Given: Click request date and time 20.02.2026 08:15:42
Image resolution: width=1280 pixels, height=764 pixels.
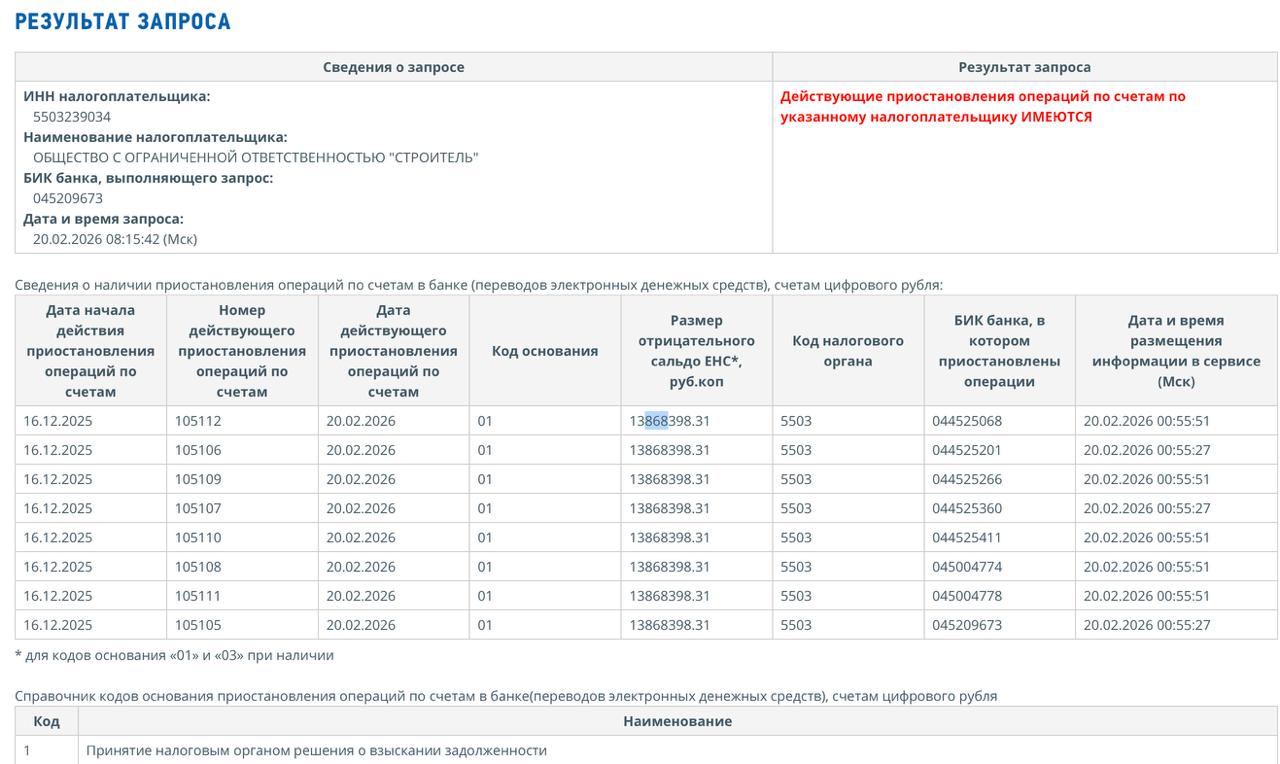Looking at the screenshot, I should (x=114, y=239).
